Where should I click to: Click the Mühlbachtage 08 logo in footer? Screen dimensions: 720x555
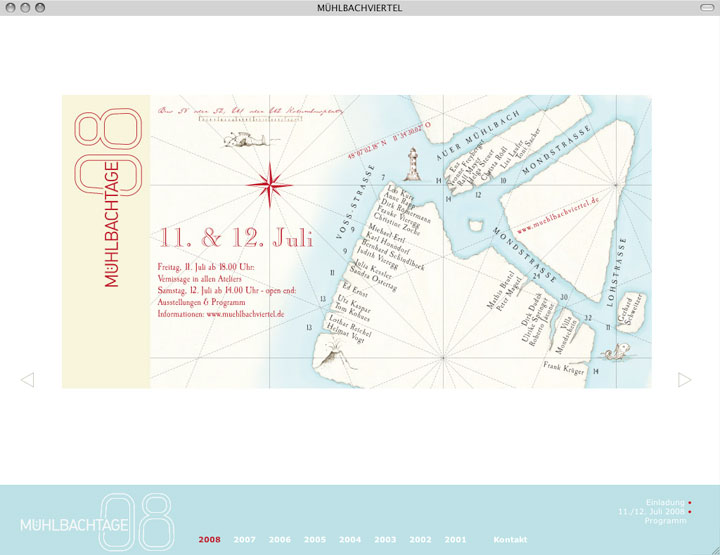pyautogui.click(x=95, y=520)
